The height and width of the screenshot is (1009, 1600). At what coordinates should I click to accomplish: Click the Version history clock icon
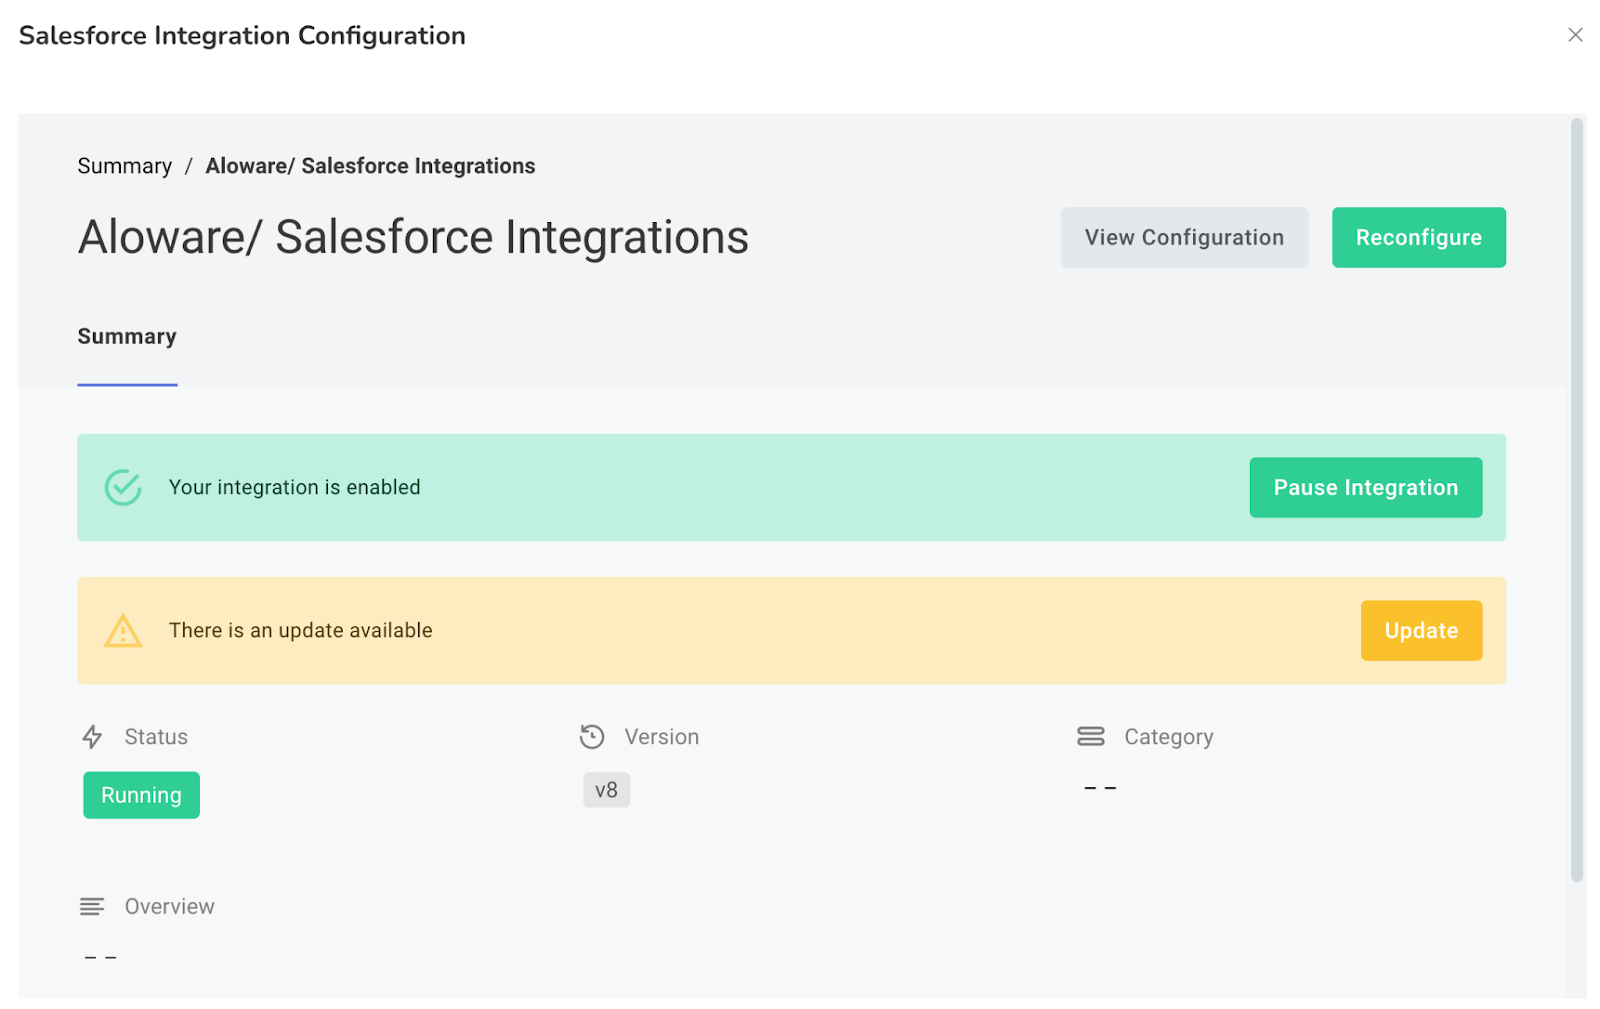(592, 737)
